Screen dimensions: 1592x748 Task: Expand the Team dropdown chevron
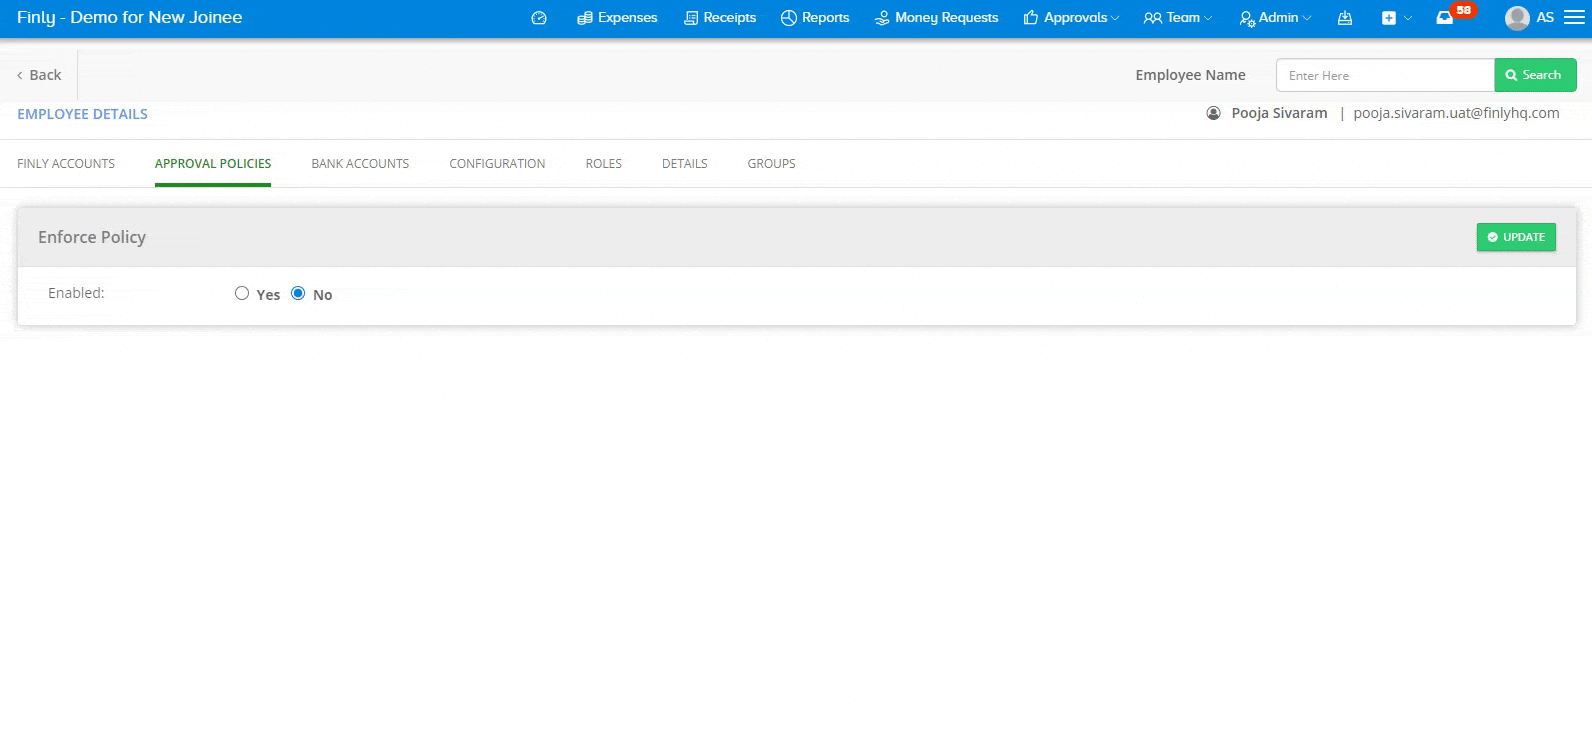click(x=1208, y=18)
